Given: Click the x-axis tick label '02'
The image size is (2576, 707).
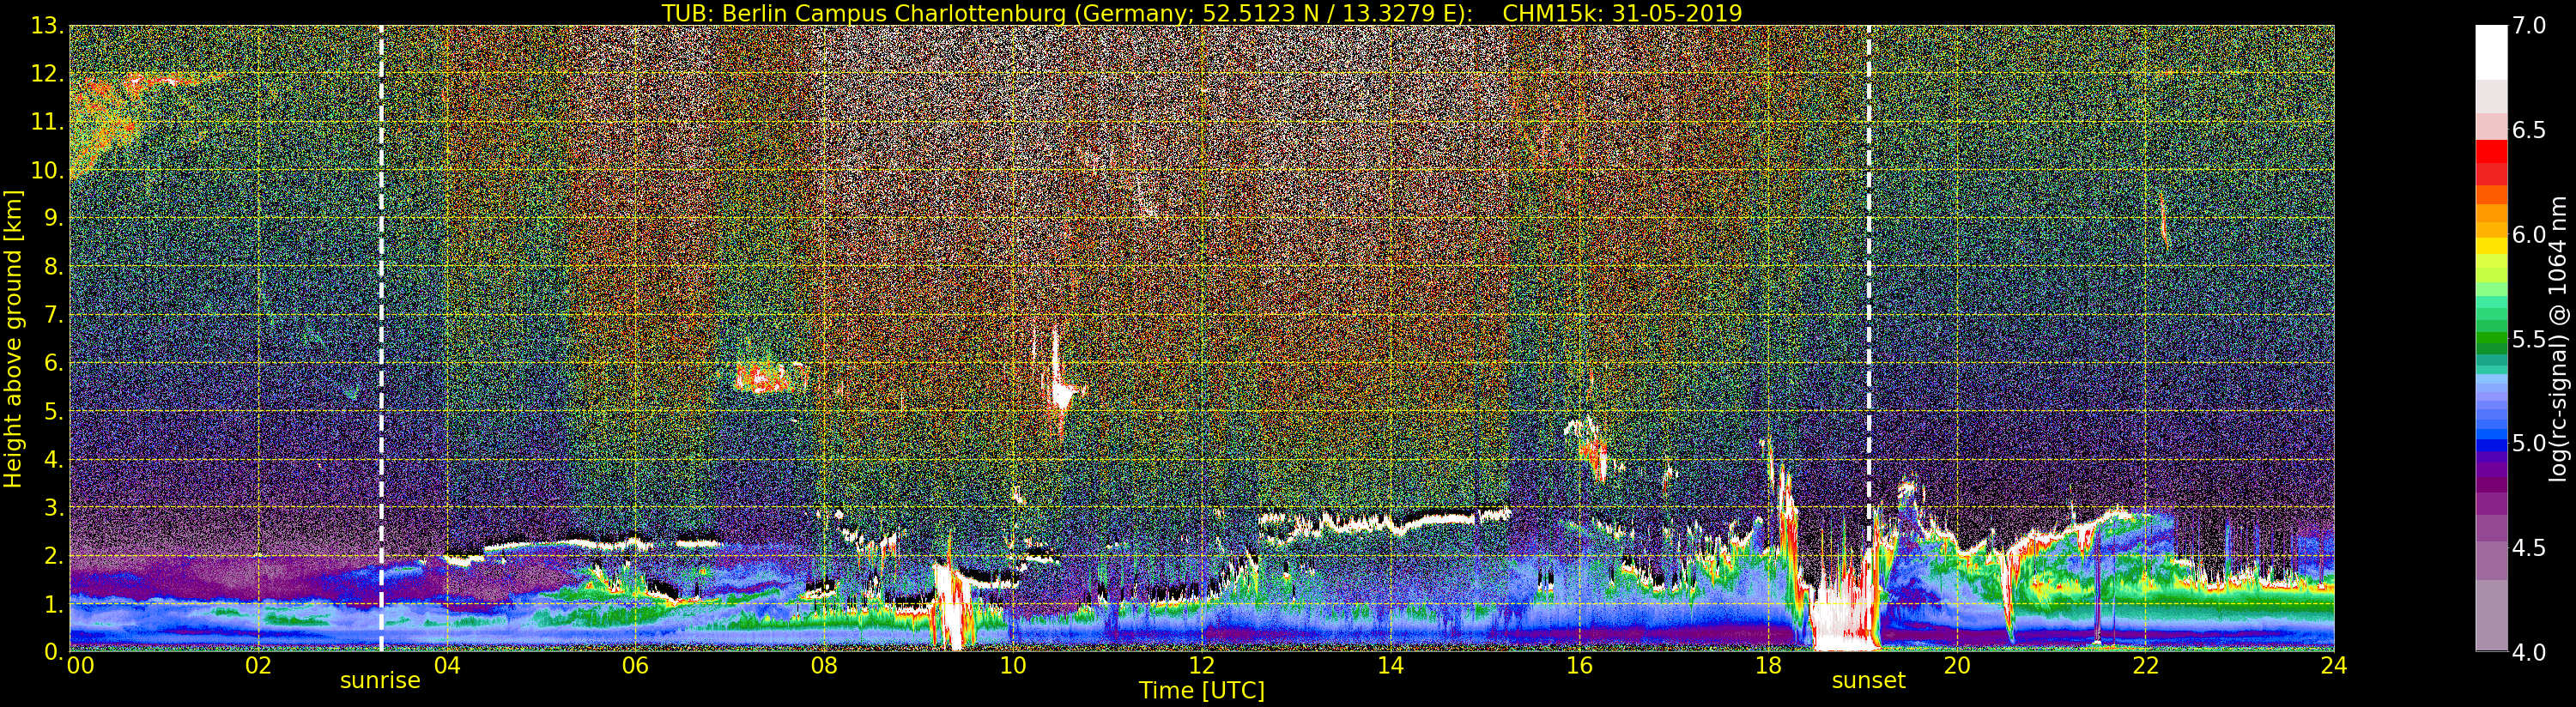Looking at the screenshot, I should click(258, 665).
